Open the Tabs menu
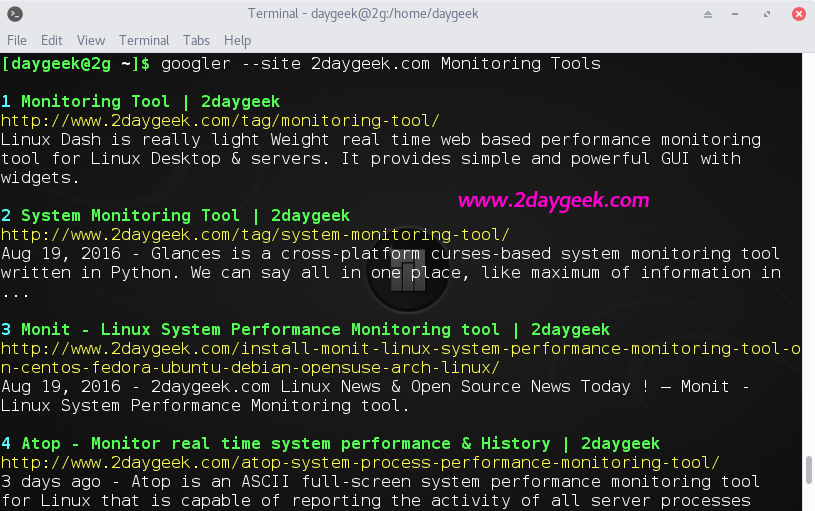The width and height of the screenshot is (815, 511). tap(196, 41)
